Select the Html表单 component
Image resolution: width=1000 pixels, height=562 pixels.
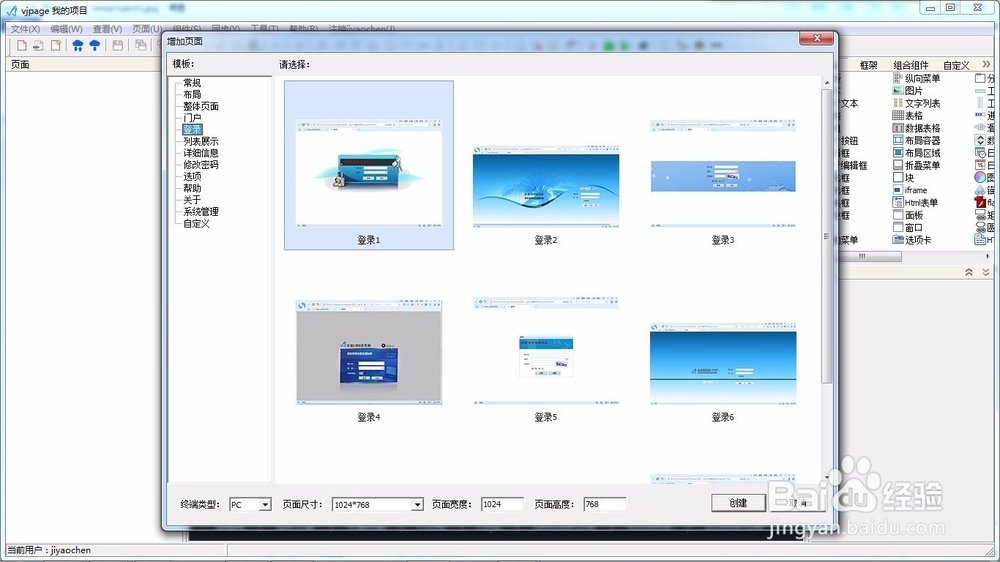click(x=915, y=203)
